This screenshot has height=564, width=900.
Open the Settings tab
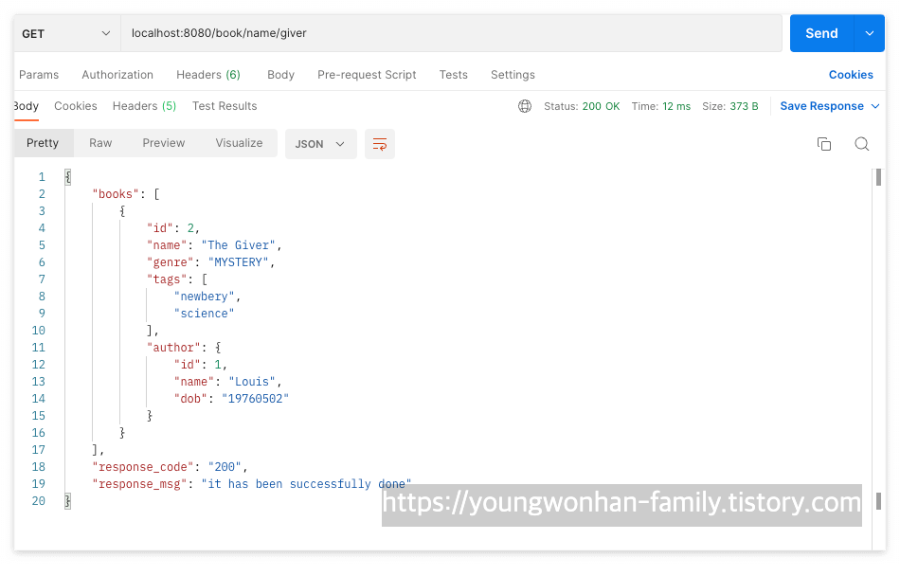513,75
